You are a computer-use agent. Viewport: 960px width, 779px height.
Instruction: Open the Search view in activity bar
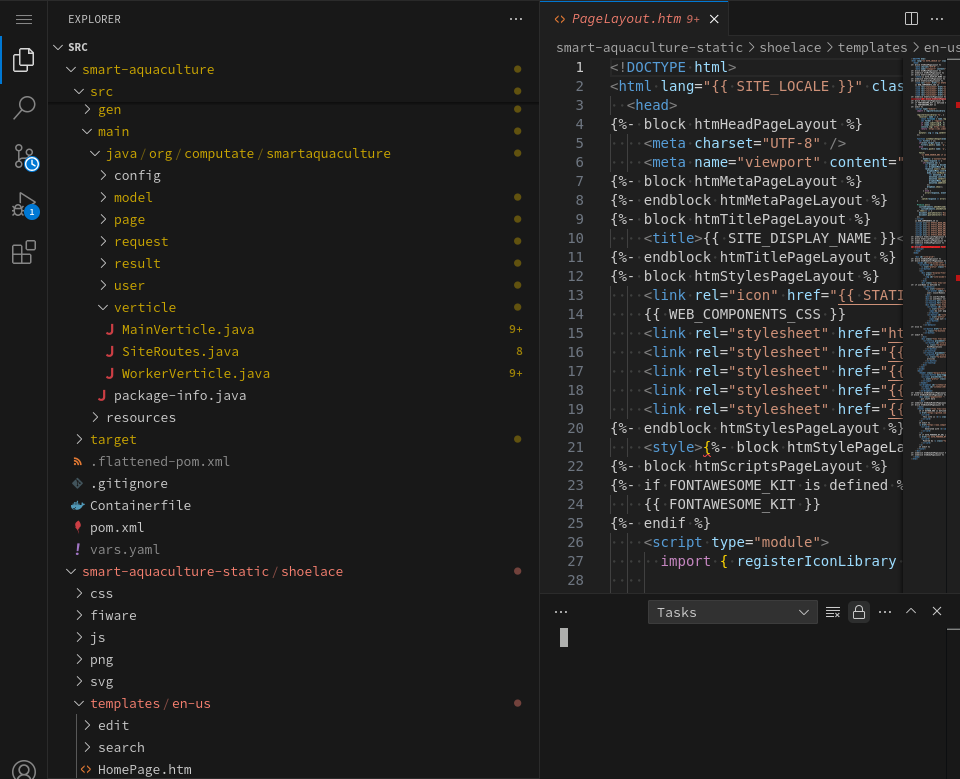click(x=24, y=107)
